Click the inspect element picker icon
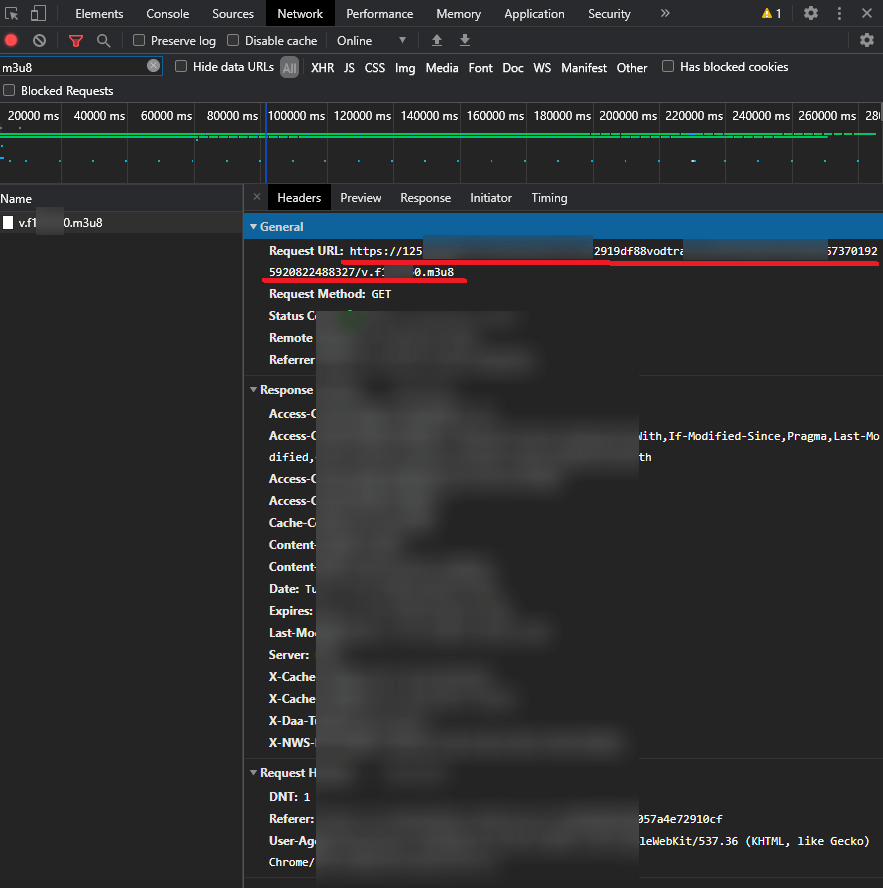This screenshot has height=888, width=883. [12, 14]
